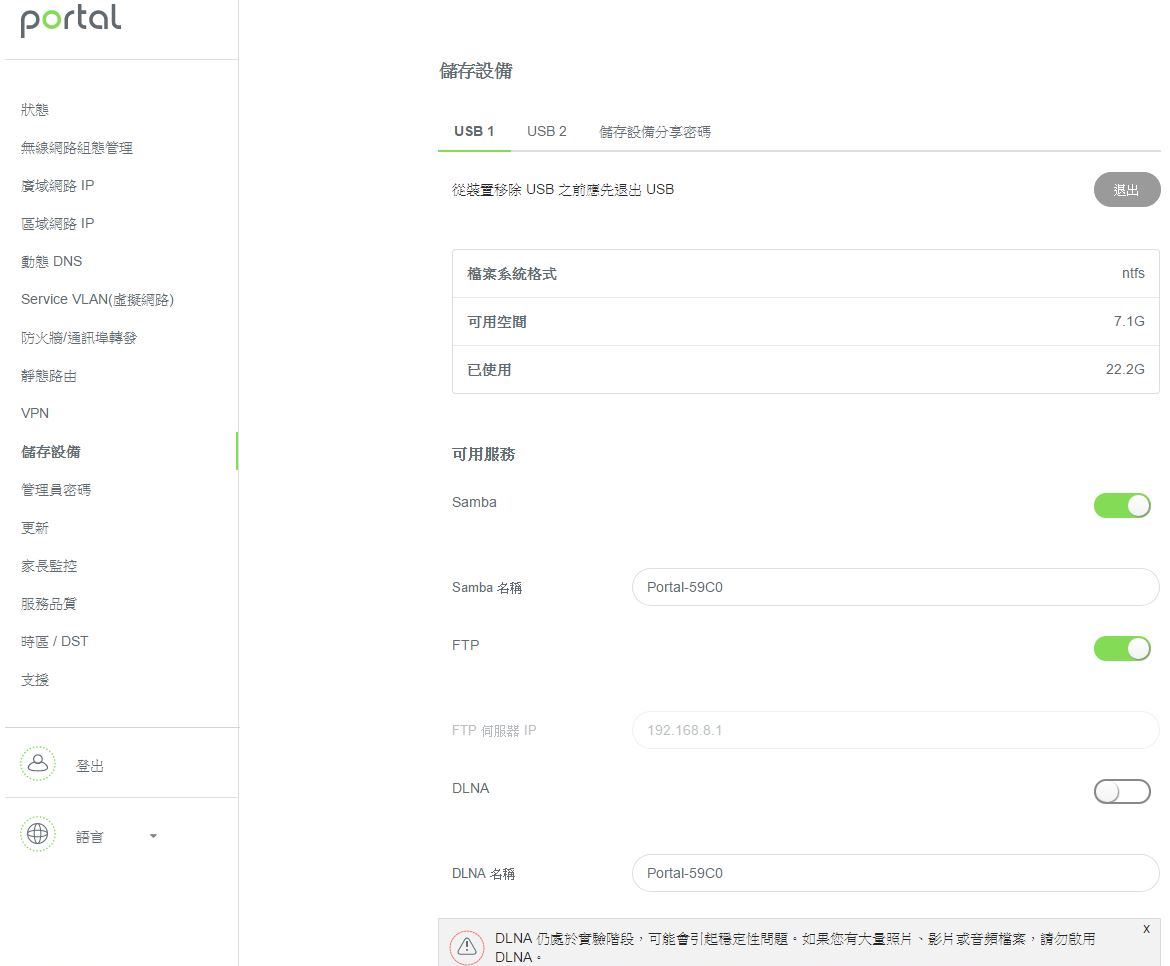Click the 登出 logout link
Screen dimensions: 1170x966
[90, 765]
